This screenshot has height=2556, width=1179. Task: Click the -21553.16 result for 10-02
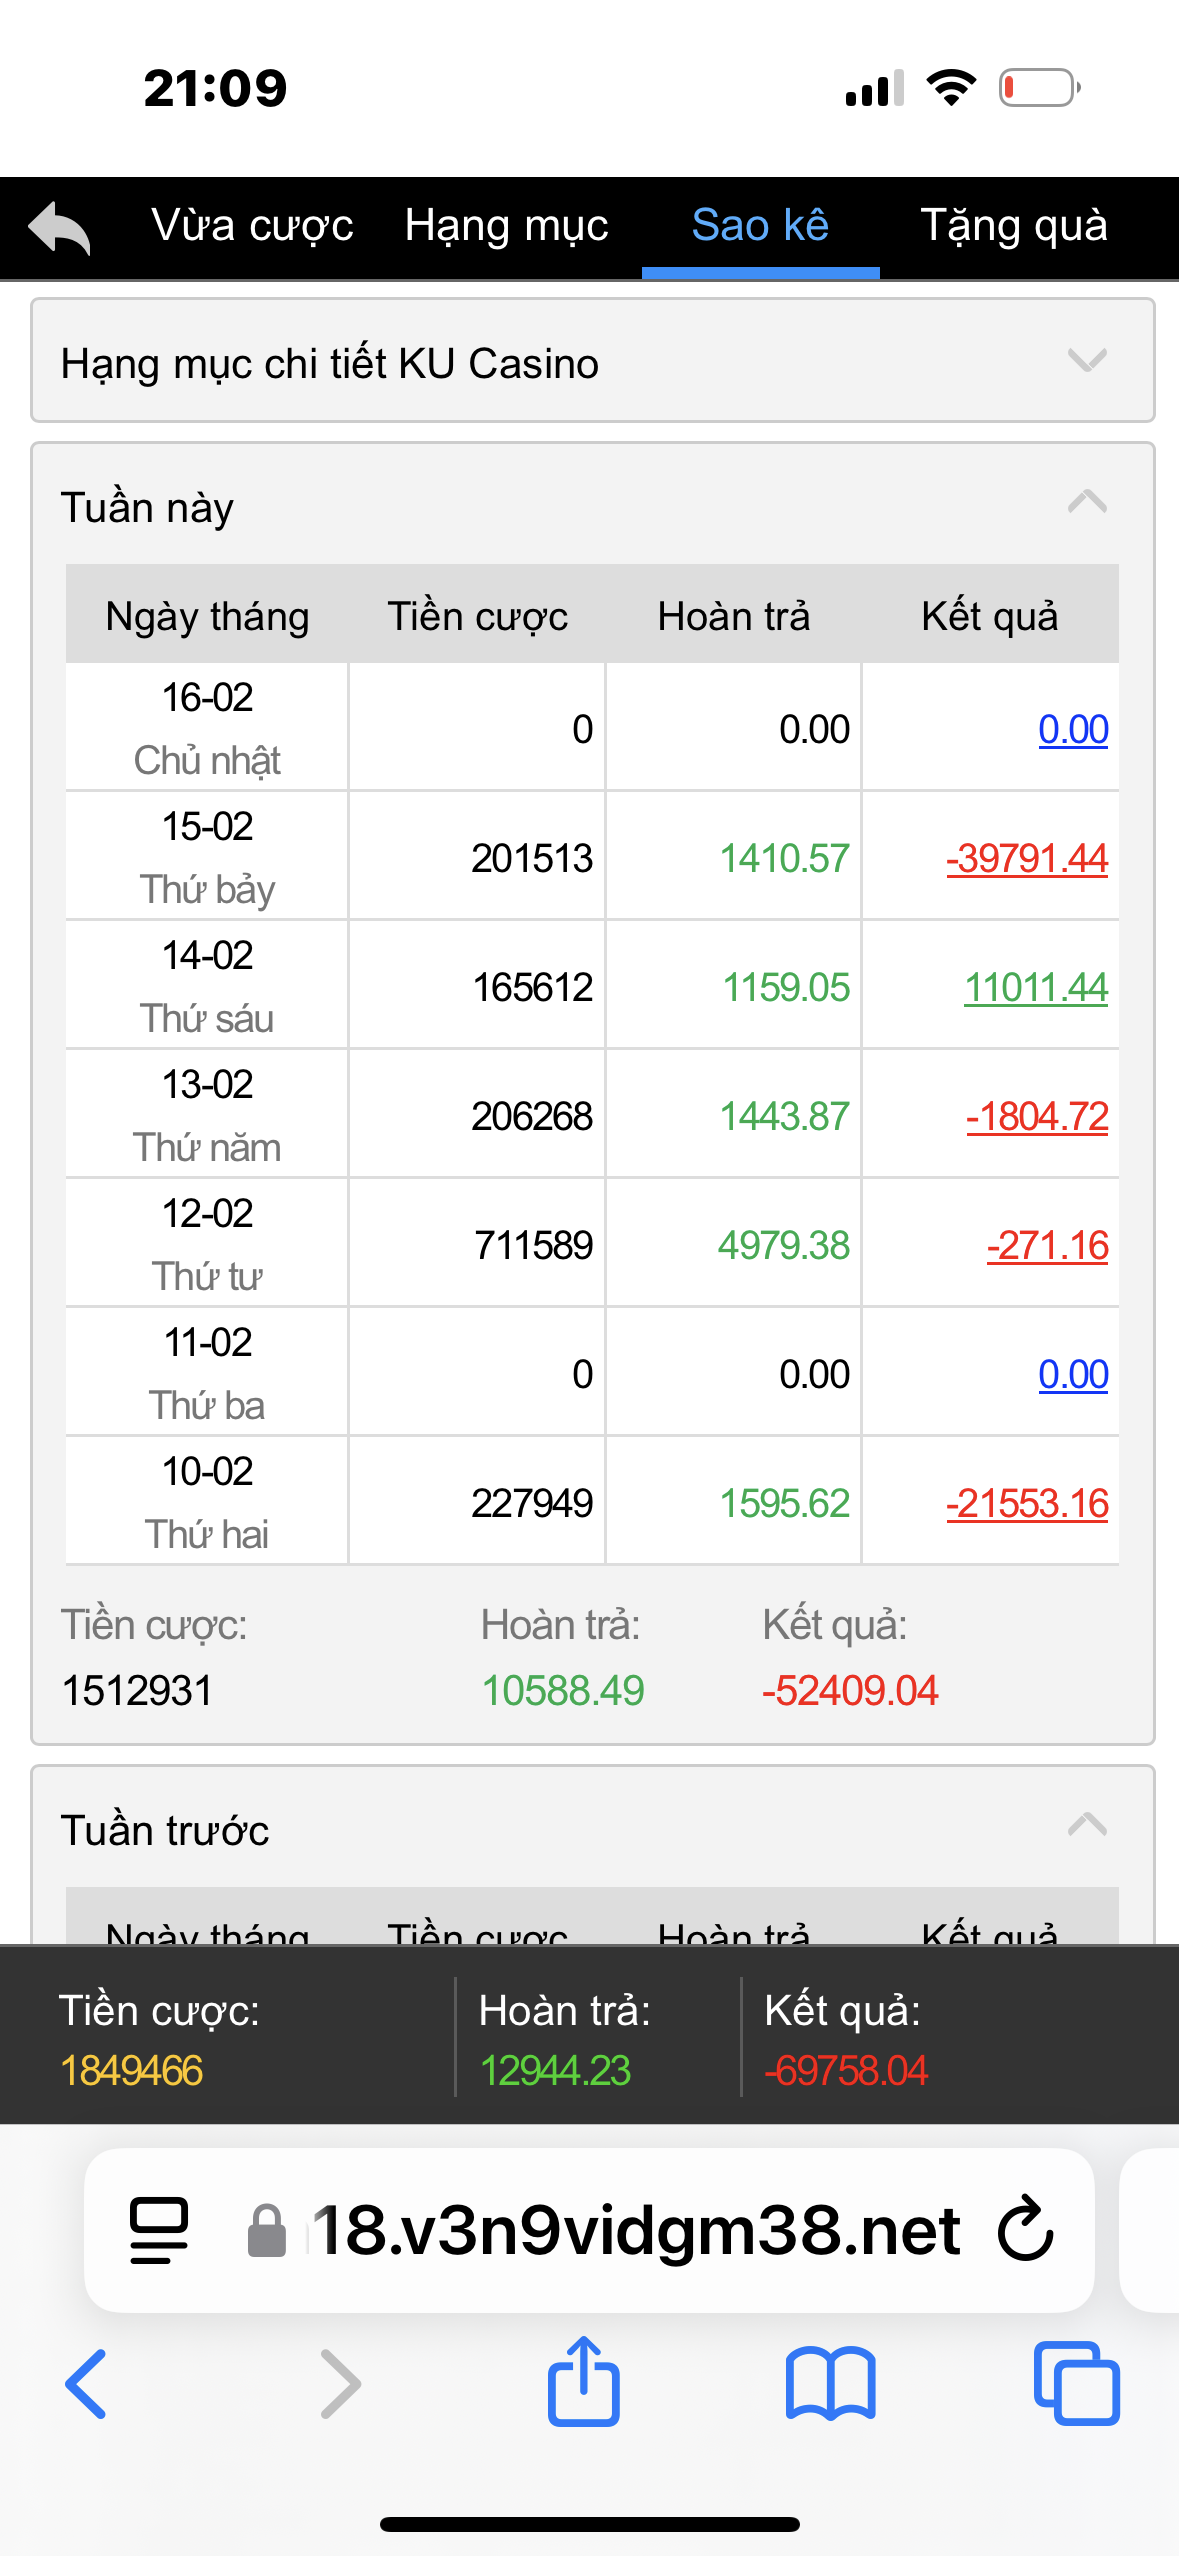(1027, 1504)
